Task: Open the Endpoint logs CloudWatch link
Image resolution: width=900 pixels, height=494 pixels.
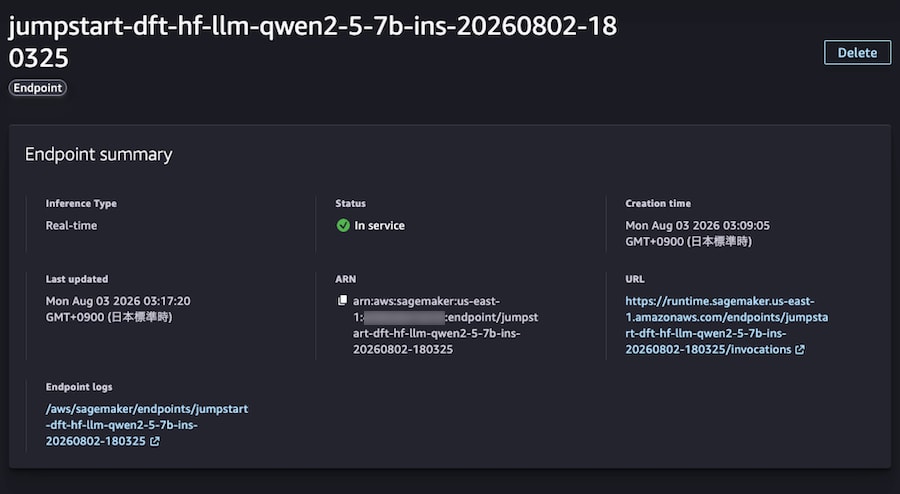Action: click(x=147, y=425)
